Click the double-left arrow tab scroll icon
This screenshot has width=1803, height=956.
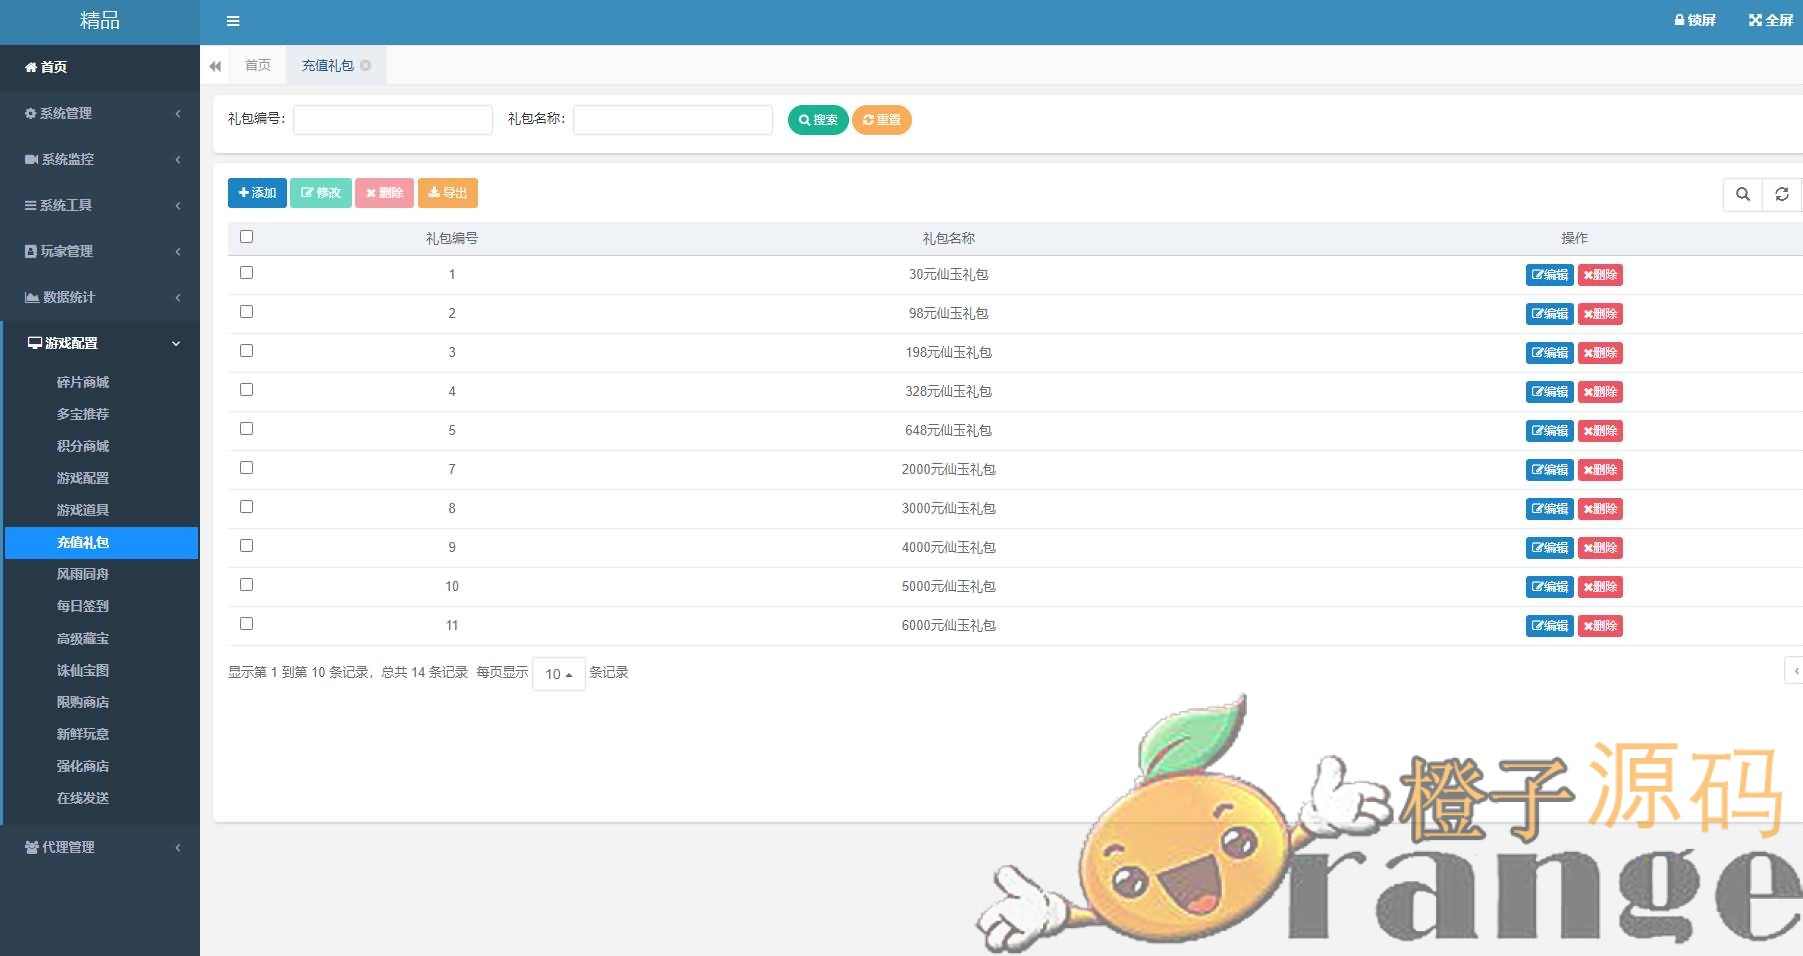(215, 66)
